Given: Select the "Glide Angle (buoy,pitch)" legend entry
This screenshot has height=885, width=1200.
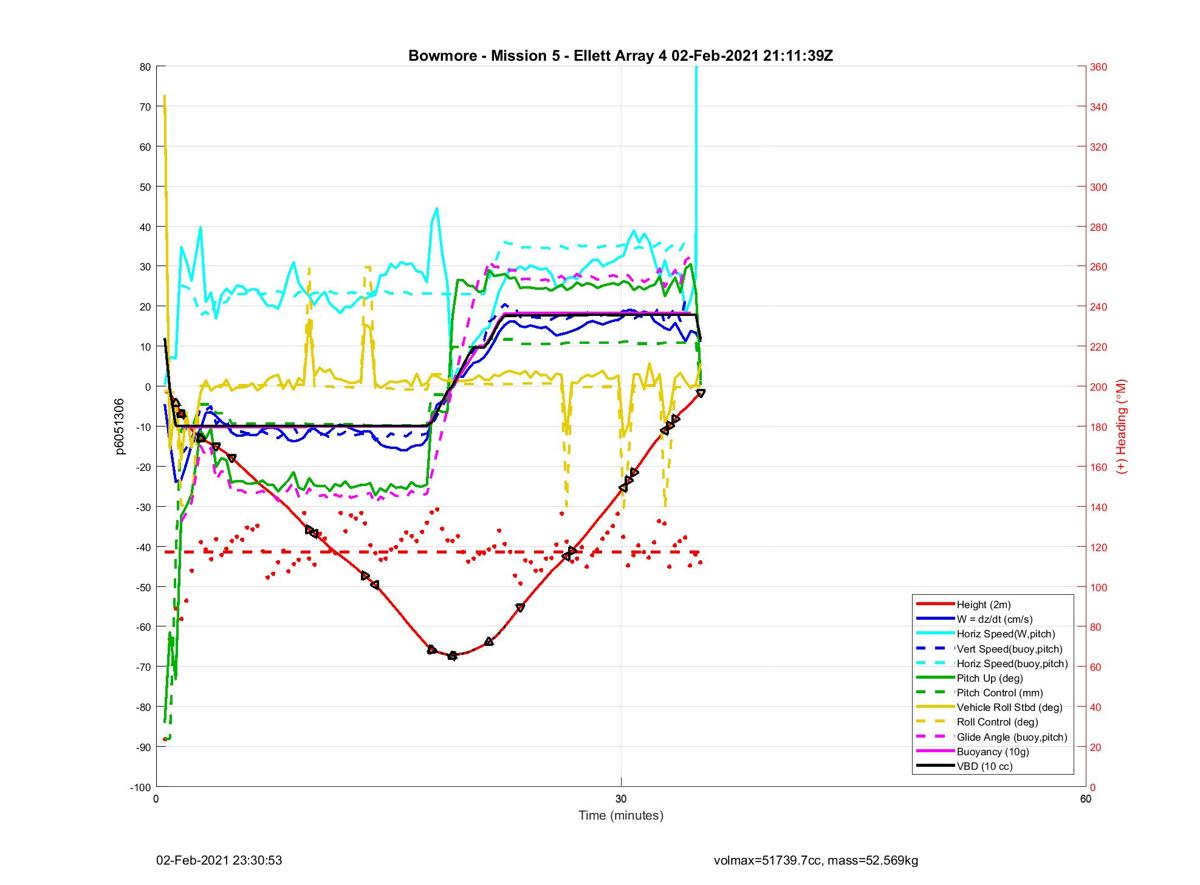Looking at the screenshot, I should (x=1012, y=737).
